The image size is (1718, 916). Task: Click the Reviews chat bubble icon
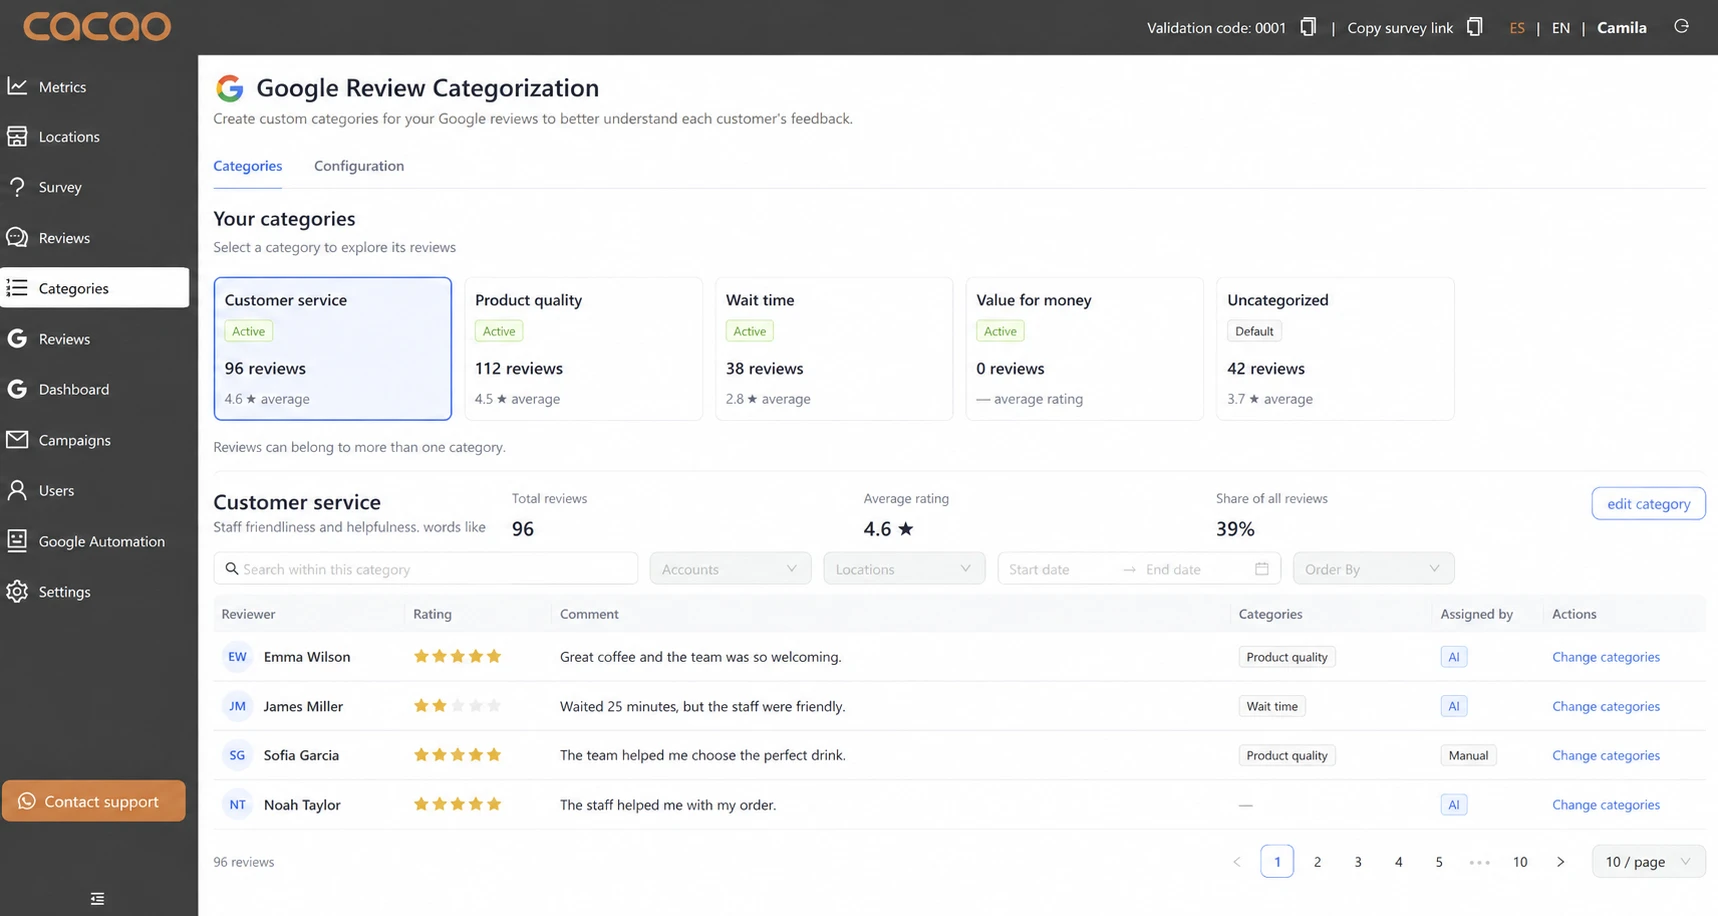pyautogui.click(x=17, y=237)
